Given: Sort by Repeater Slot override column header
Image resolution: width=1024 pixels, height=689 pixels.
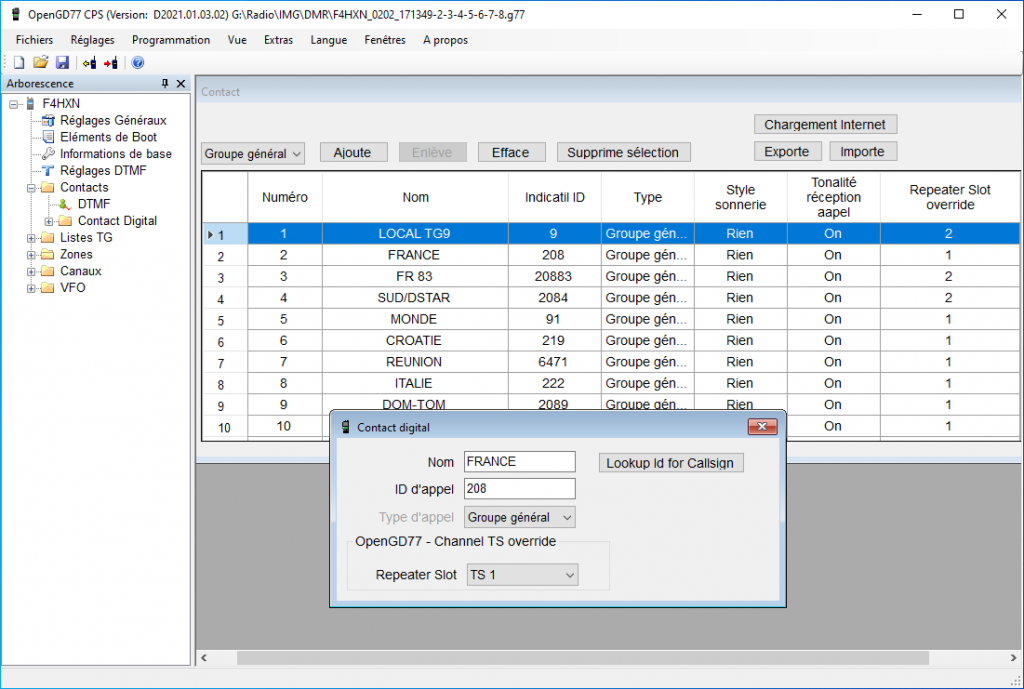Looking at the screenshot, I should click(x=950, y=197).
